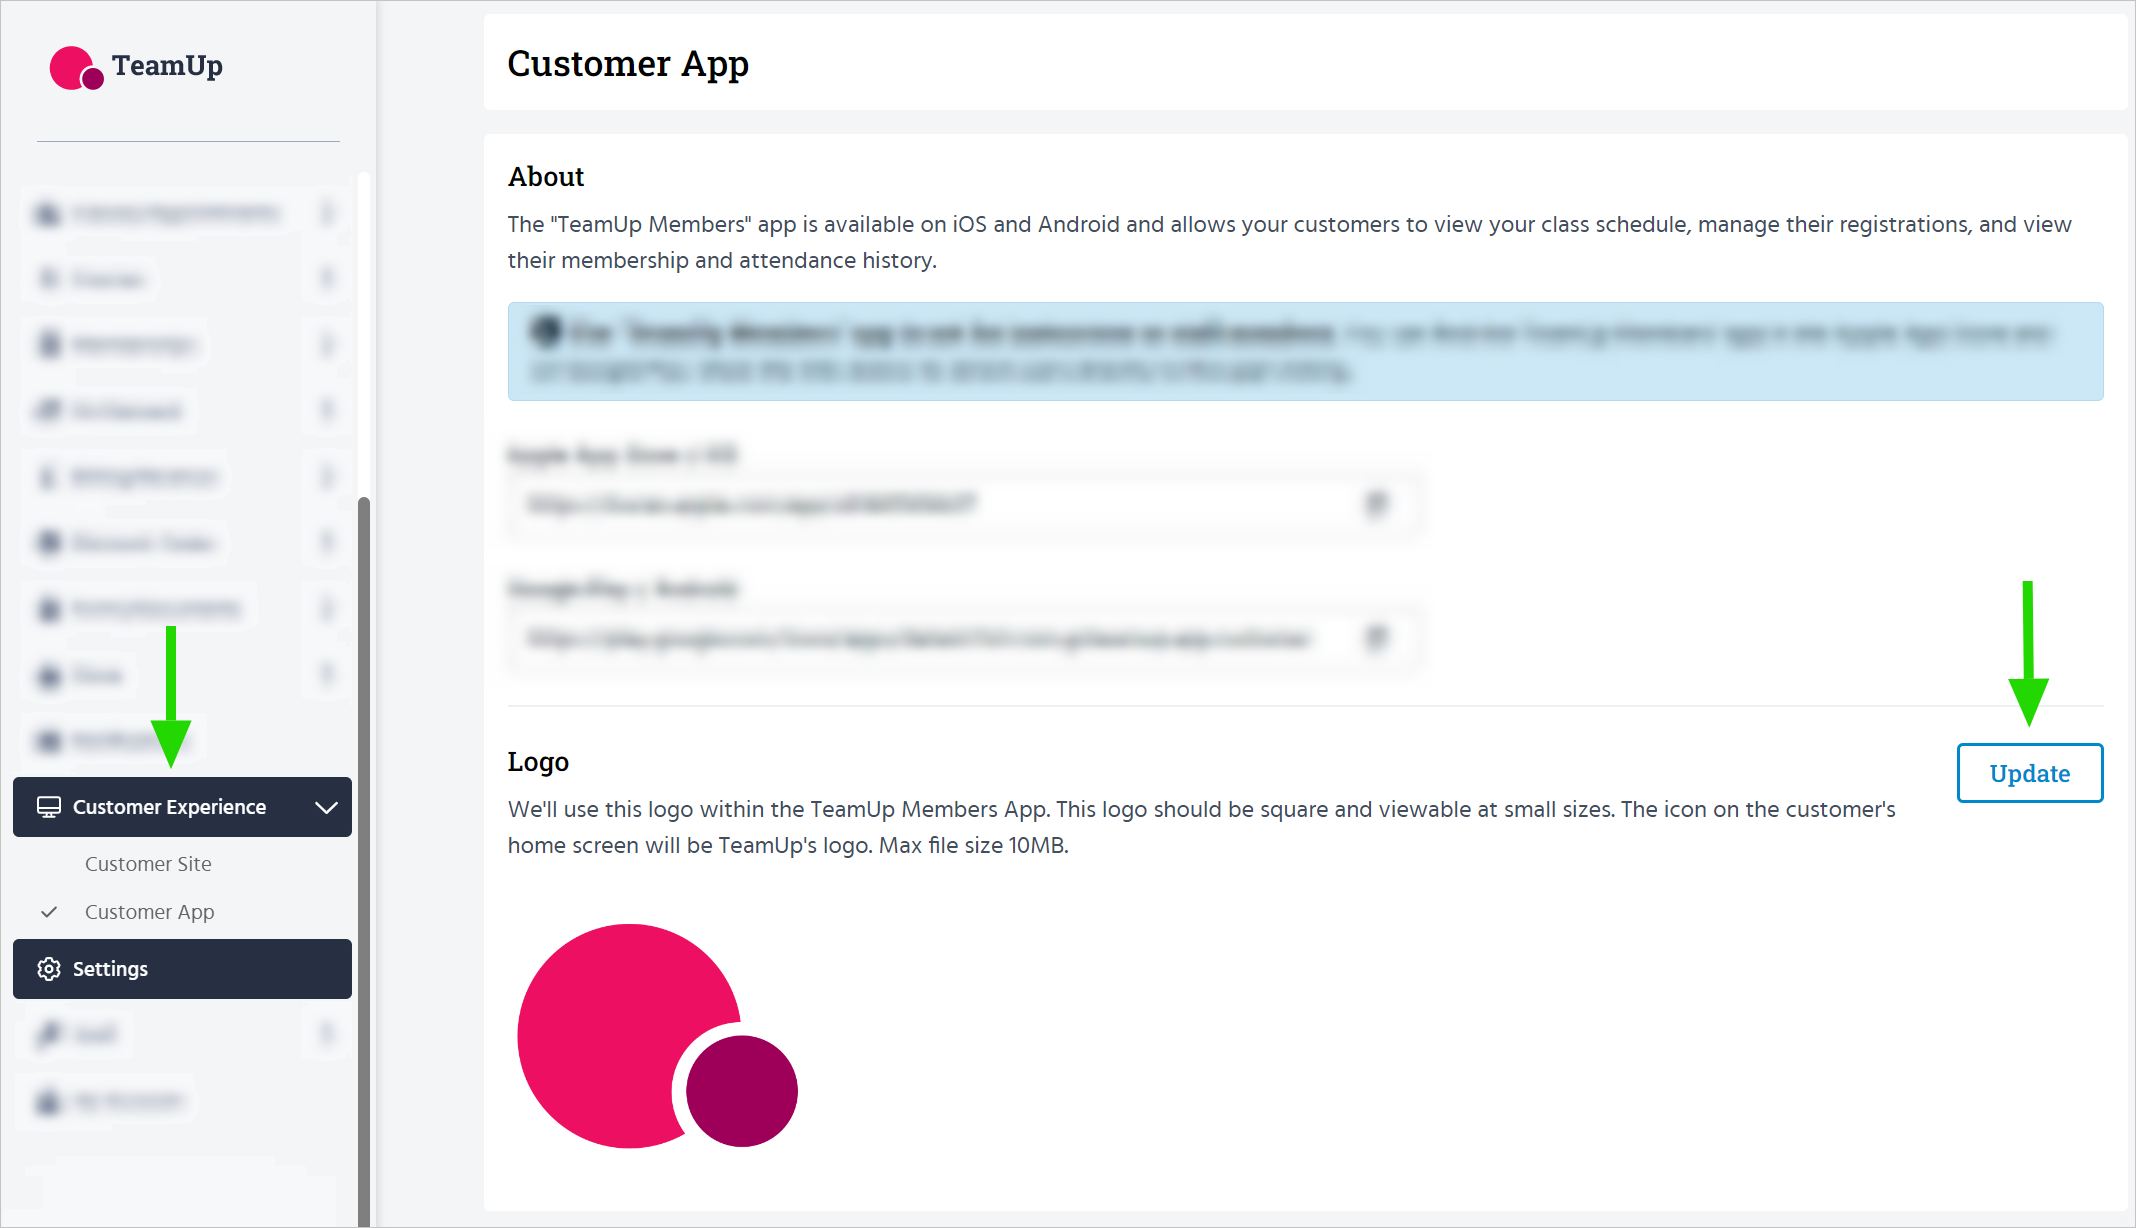Click the TeamUp logo in the sidebar
The height and width of the screenshot is (1228, 2136).
(x=136, y=67)
